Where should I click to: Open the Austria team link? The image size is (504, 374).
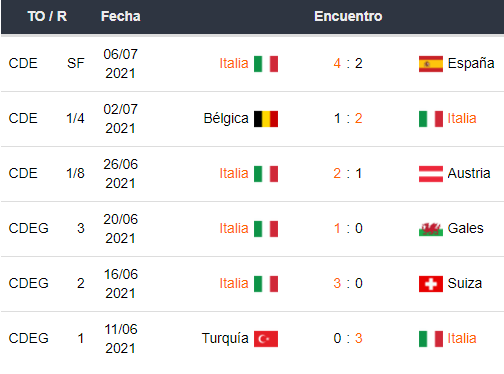(469, 173)
